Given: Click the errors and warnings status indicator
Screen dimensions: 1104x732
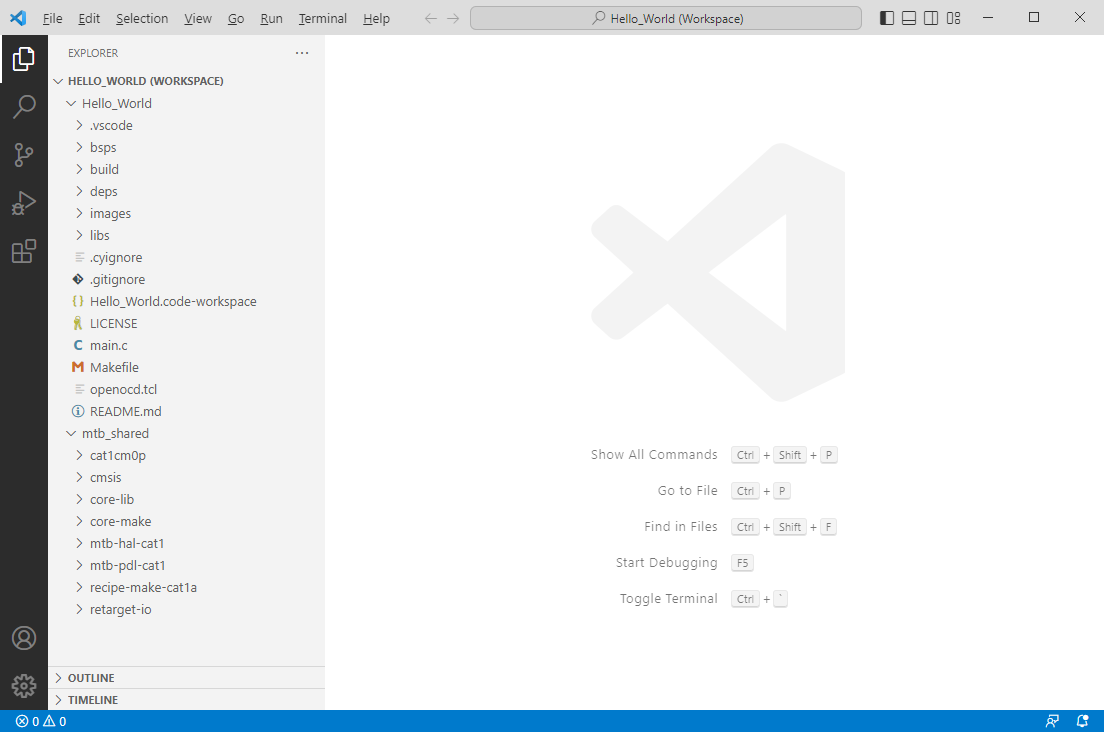Looking at the screenshot, I should [41, 721].
